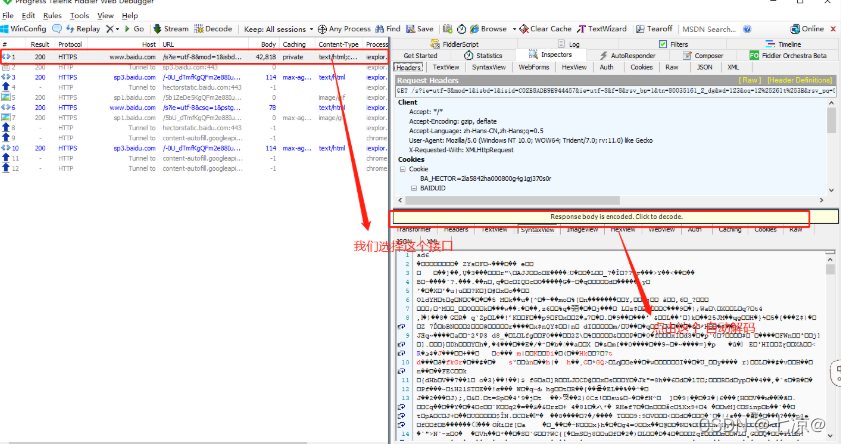Screen dimensions: 841x444
Task: Click the request headers horizontal scrollbar
Action: (x=513, y=200)
